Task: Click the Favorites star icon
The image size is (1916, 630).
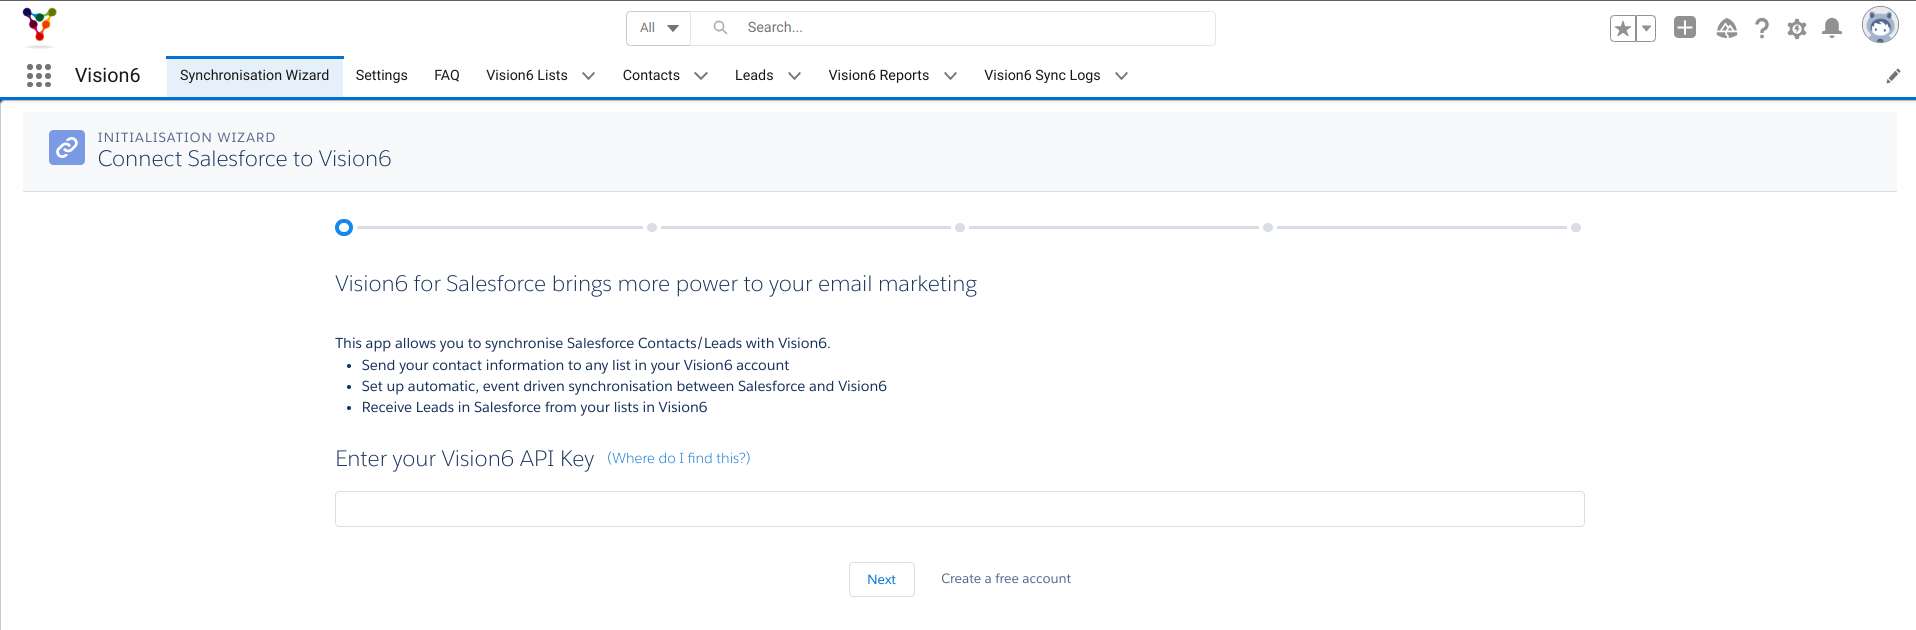Action: tap(1623, 28)
